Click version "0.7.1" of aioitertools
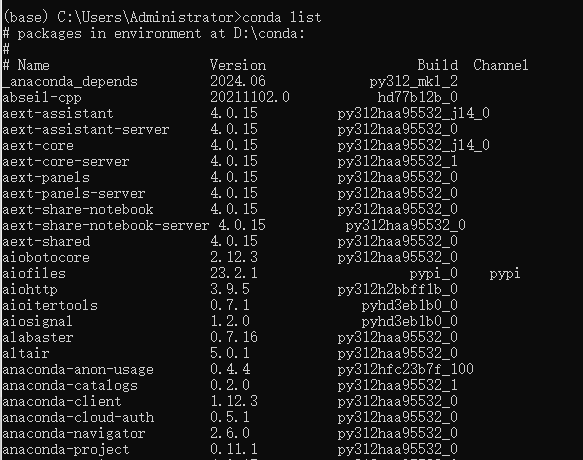Screen dimensions: 583x460 coord(230,305)
